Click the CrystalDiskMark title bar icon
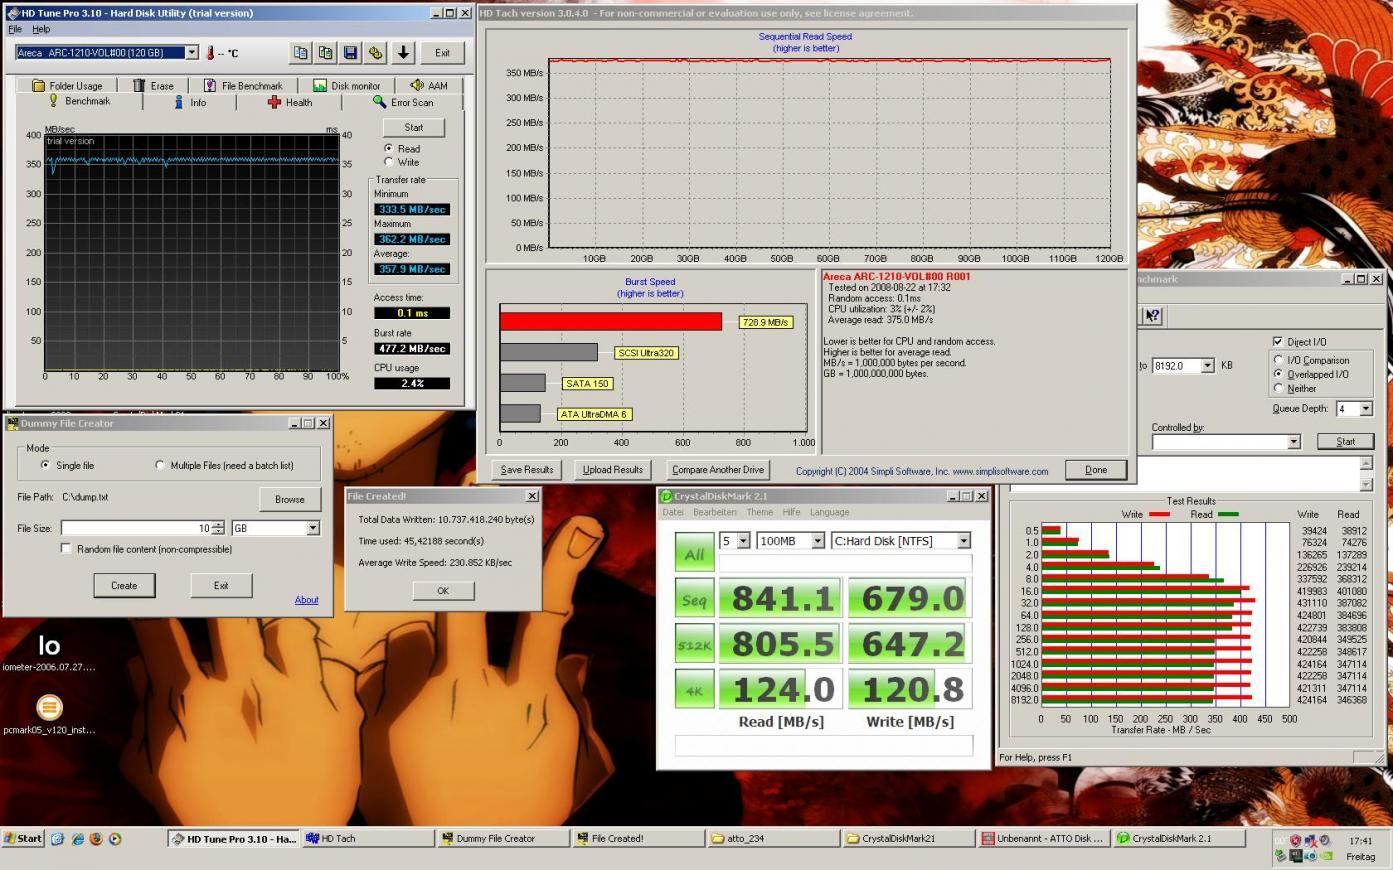 tap(666, 496)
